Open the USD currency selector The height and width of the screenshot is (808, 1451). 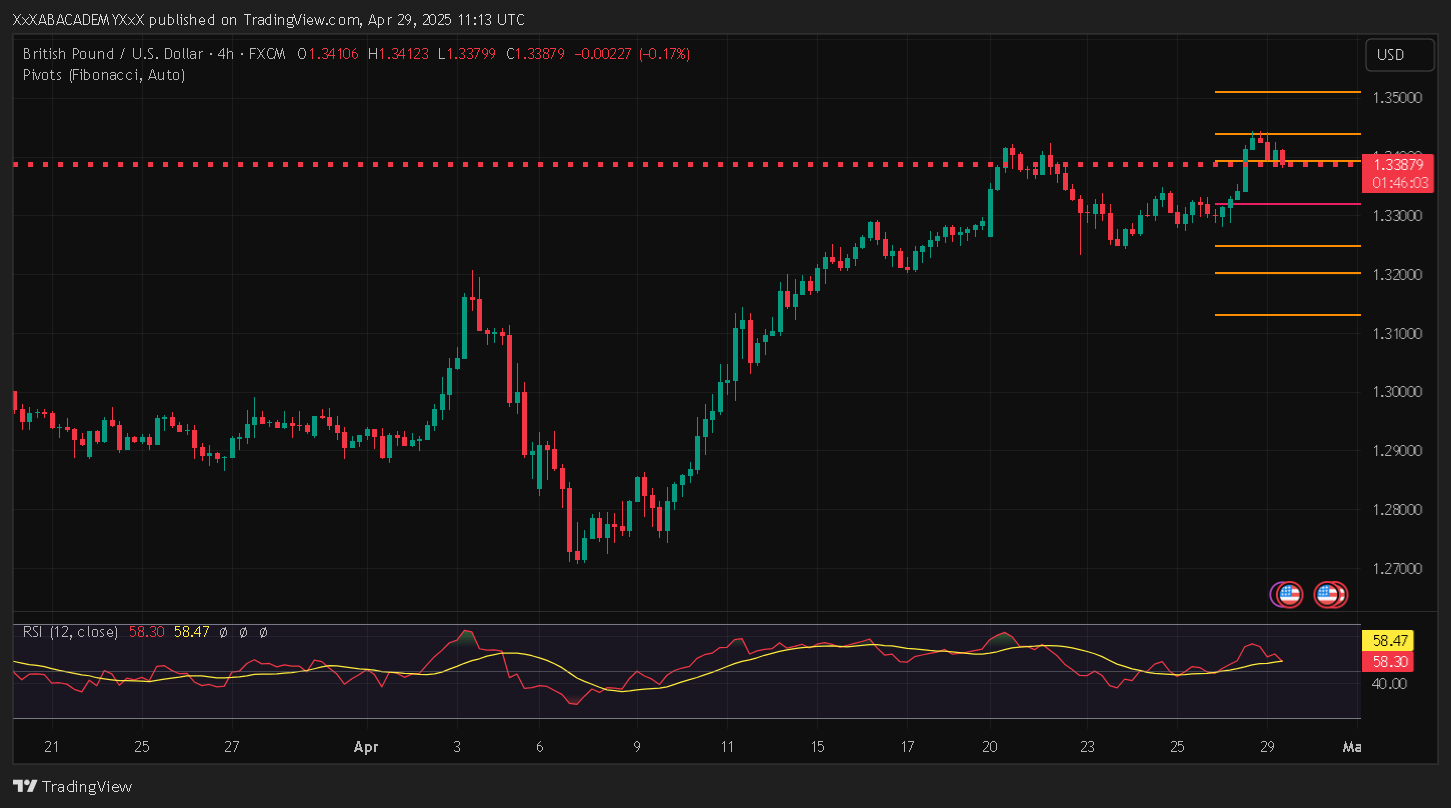coord(1390,55)
